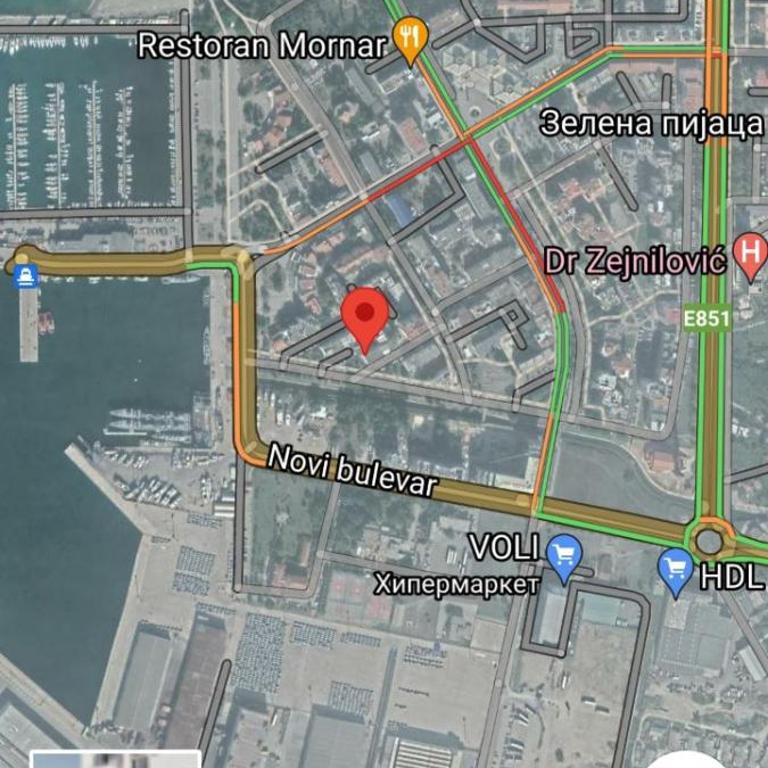Screen dimensions: 768x768
Task: Tap the blue ferry terminal icon
Action: click(26, 276)
